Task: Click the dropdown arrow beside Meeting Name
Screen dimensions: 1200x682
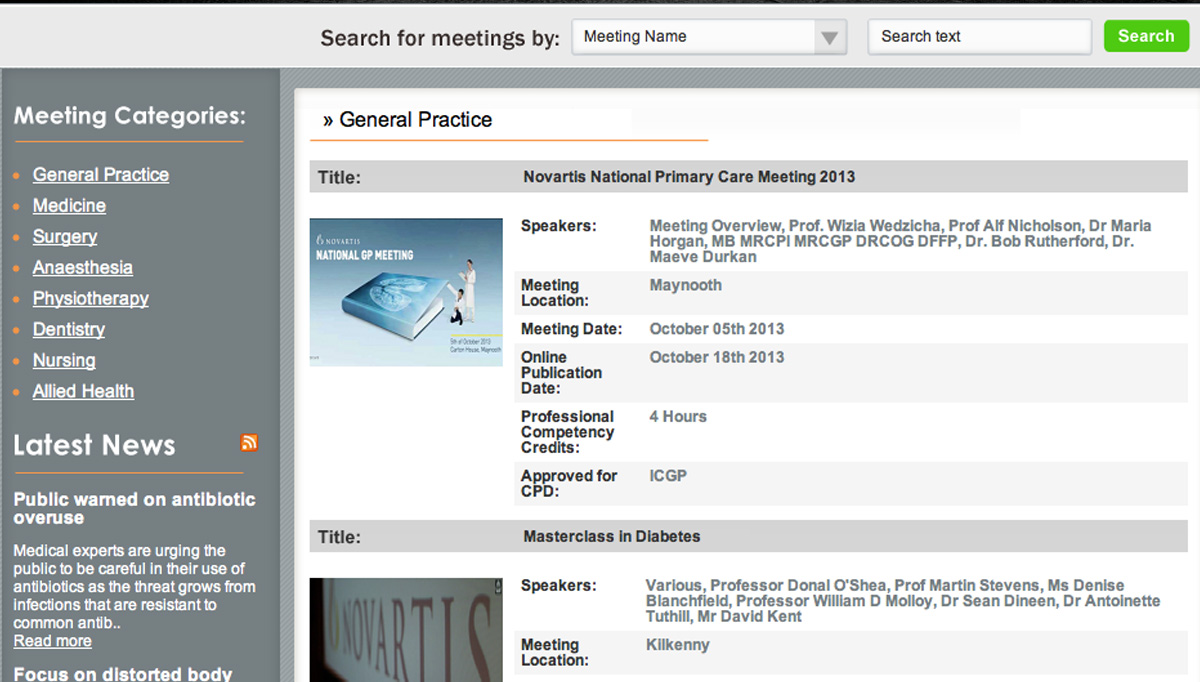Action: coord(828,38)
